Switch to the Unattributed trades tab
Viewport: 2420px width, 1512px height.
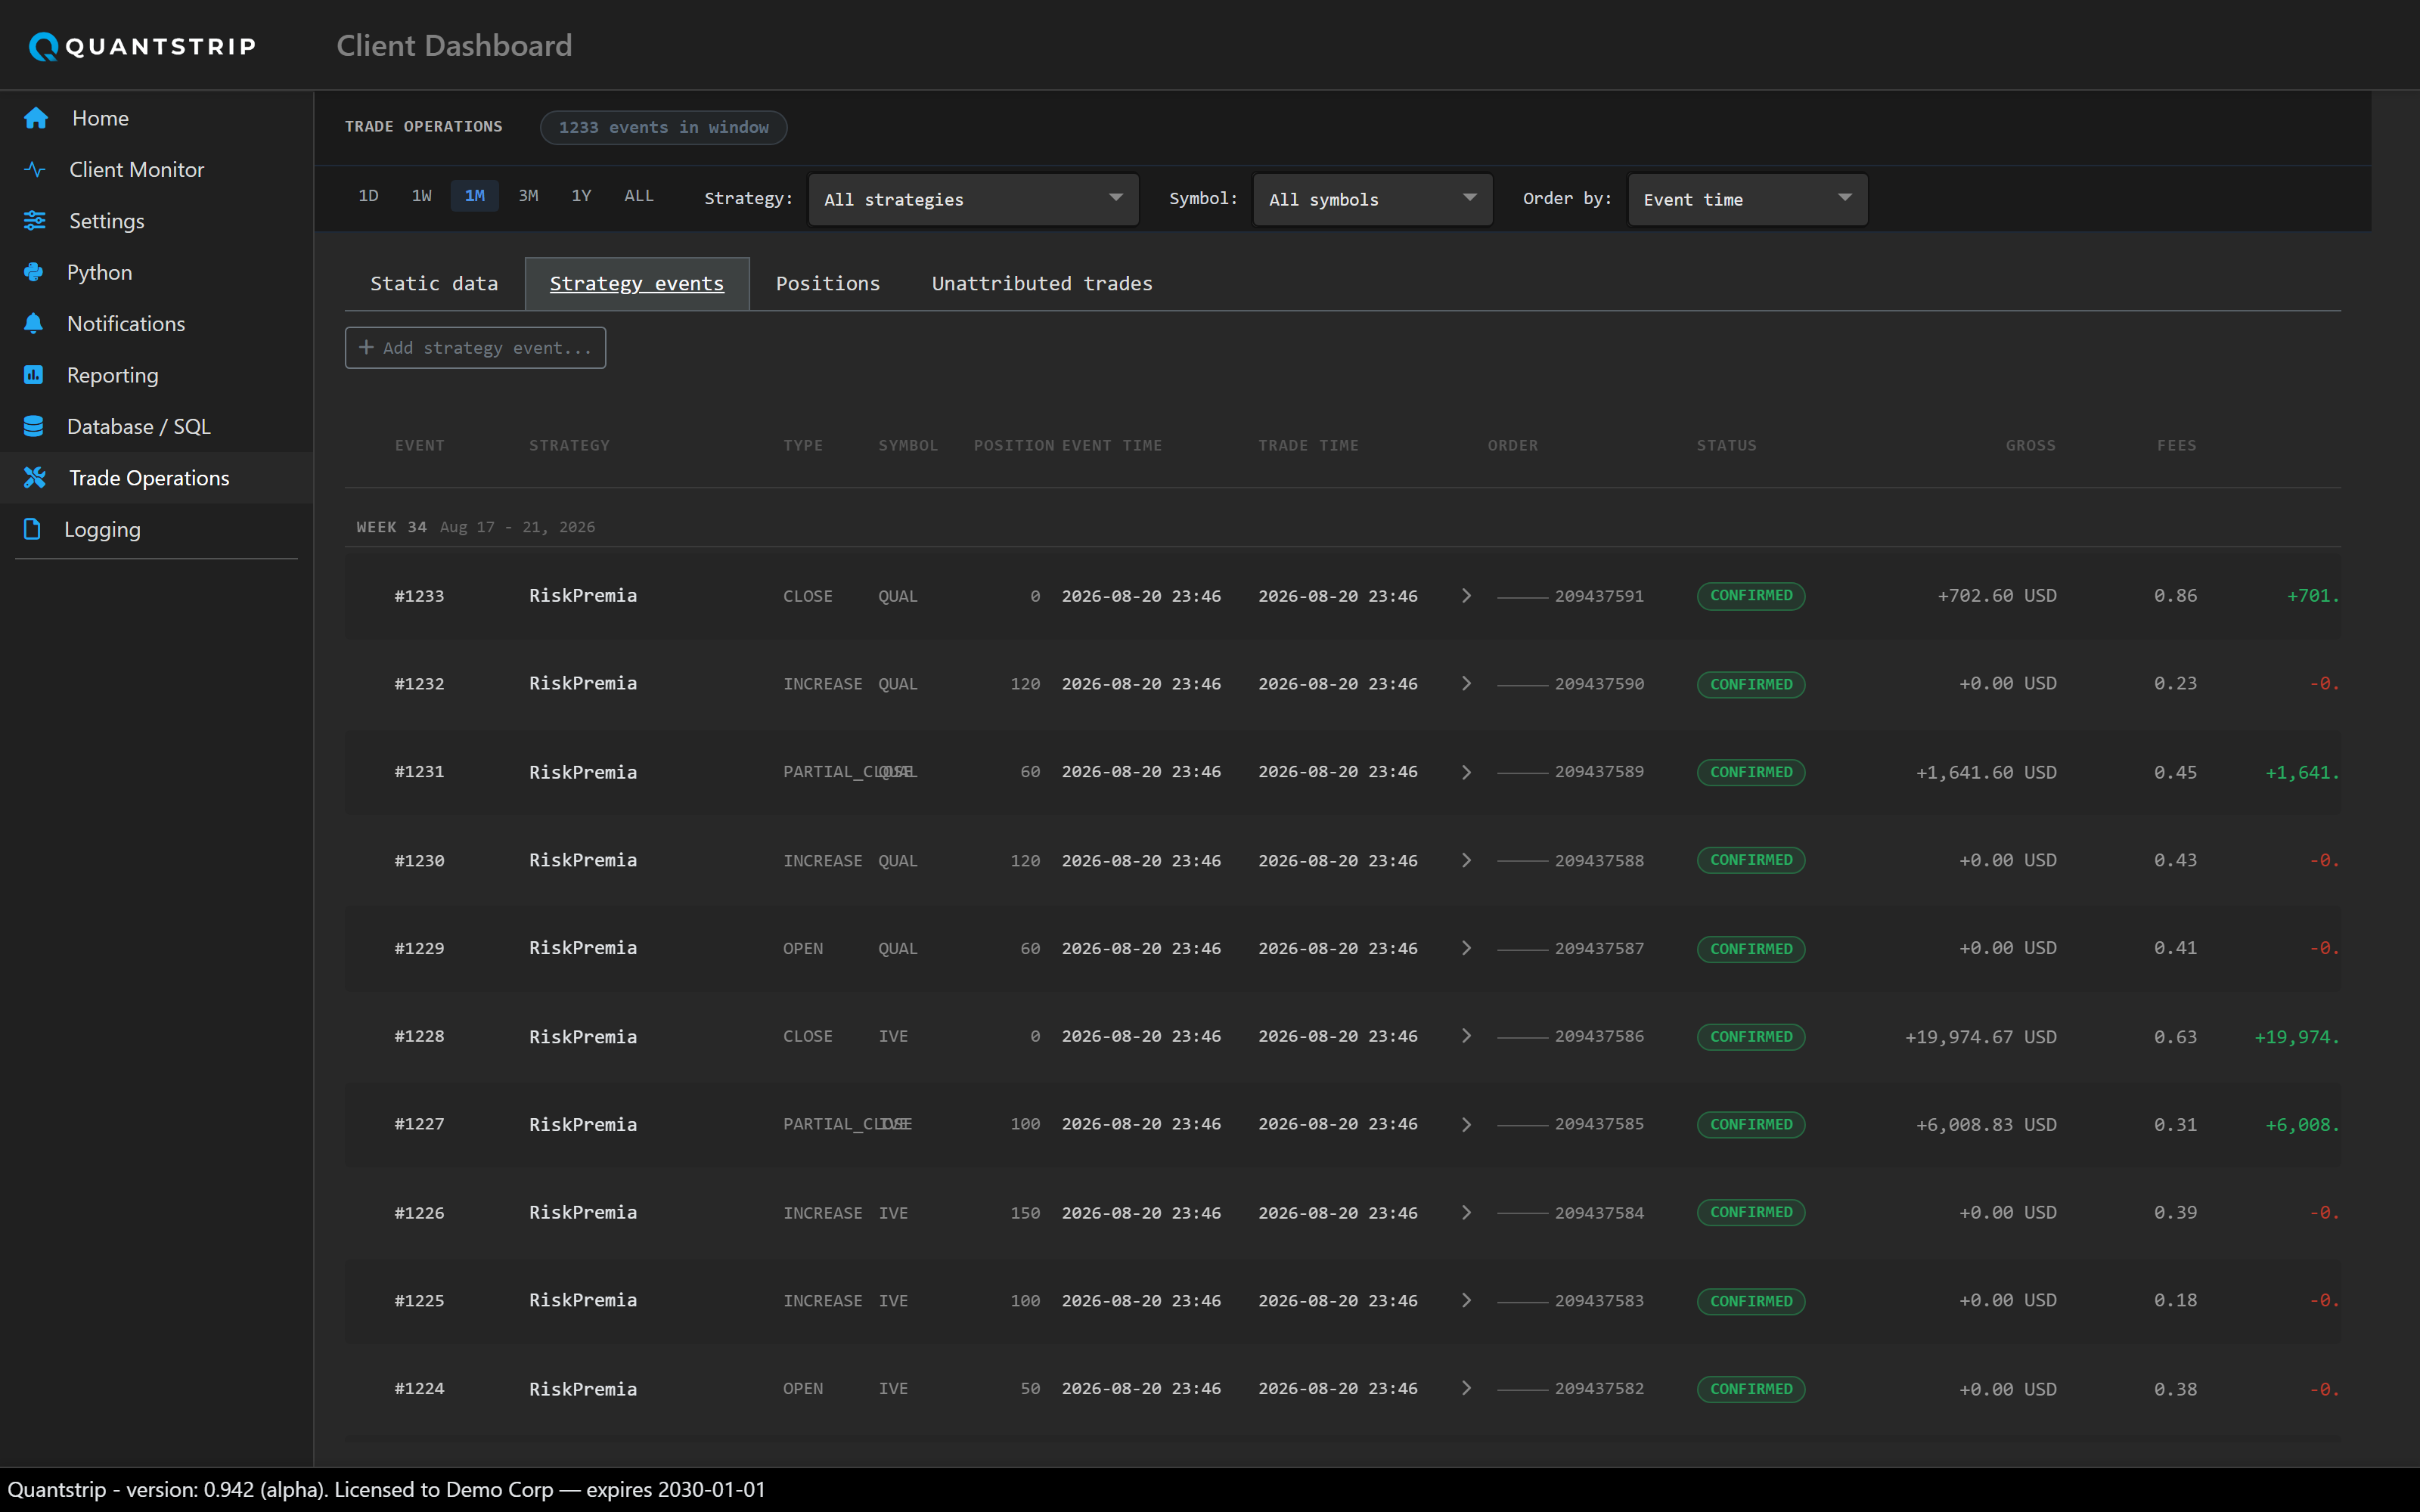[x=1042, y=284]
